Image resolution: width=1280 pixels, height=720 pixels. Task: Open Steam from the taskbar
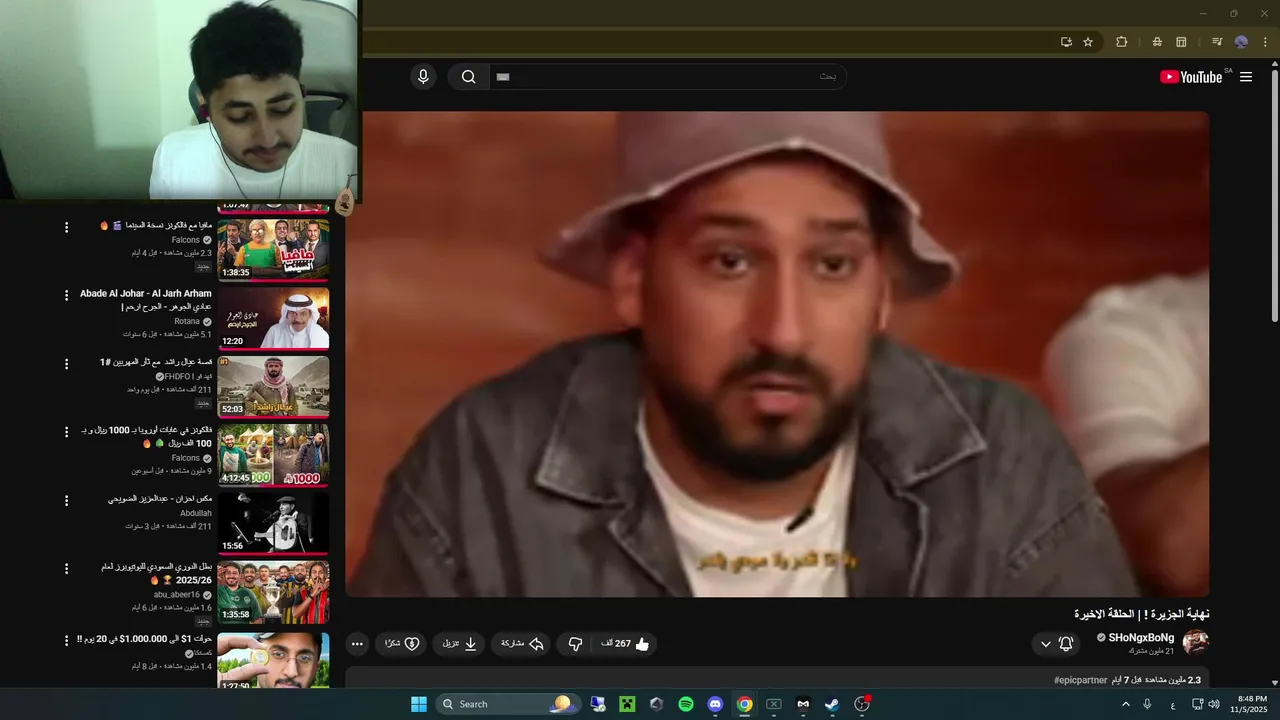[832, 704]
